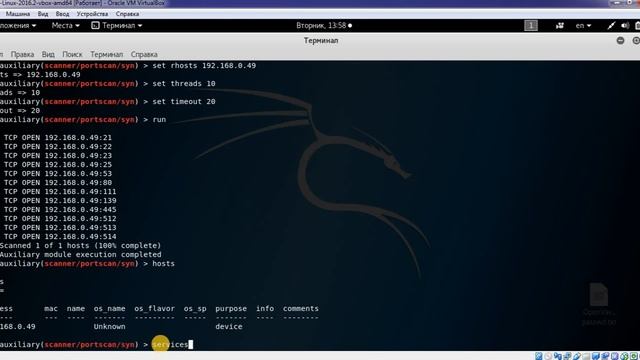This screenshot has height=360, width=640.
Task: Open the VirtualBox Справка menu
Action: [127, 14]
